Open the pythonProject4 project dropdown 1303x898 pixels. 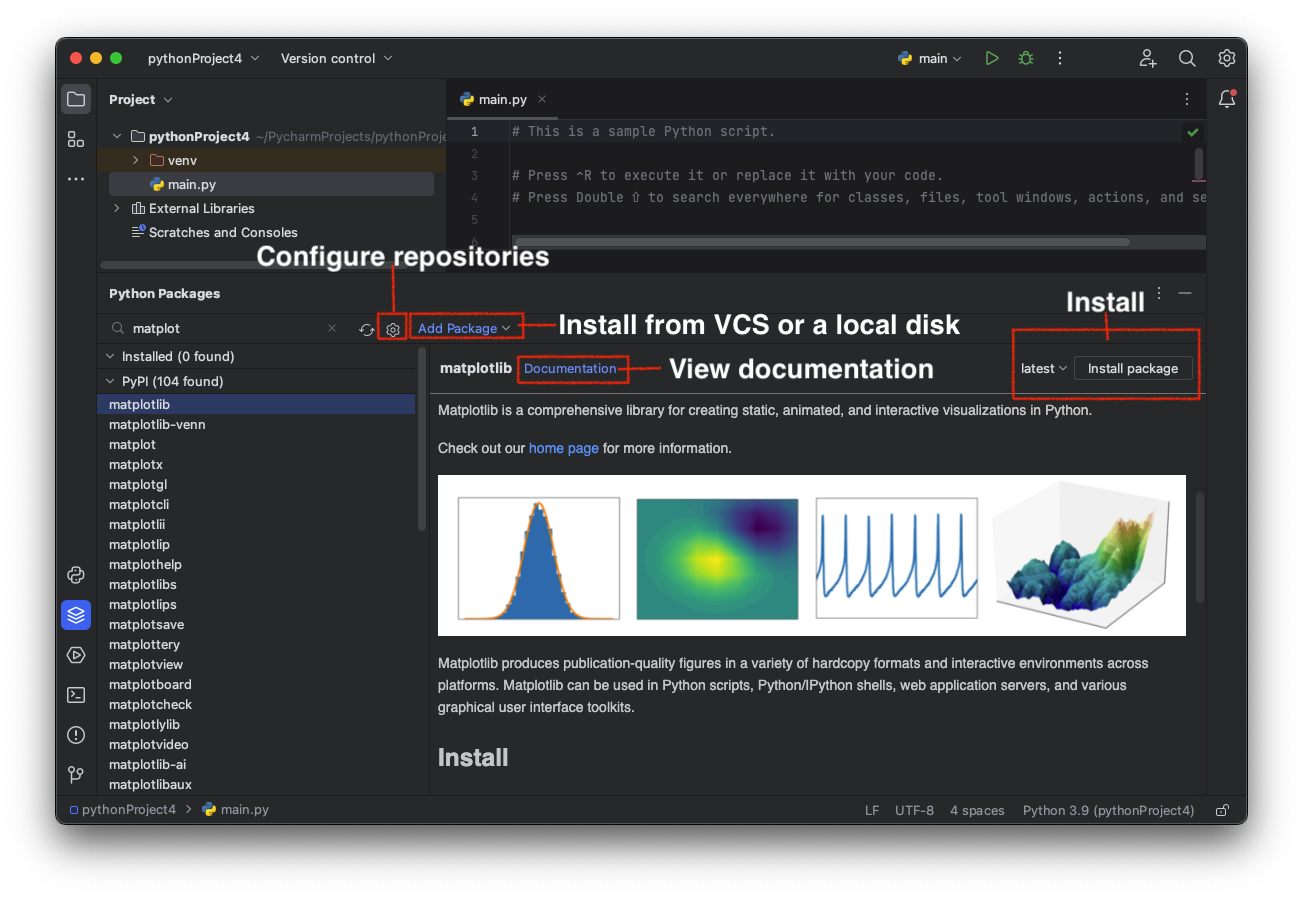pos(203,58)
